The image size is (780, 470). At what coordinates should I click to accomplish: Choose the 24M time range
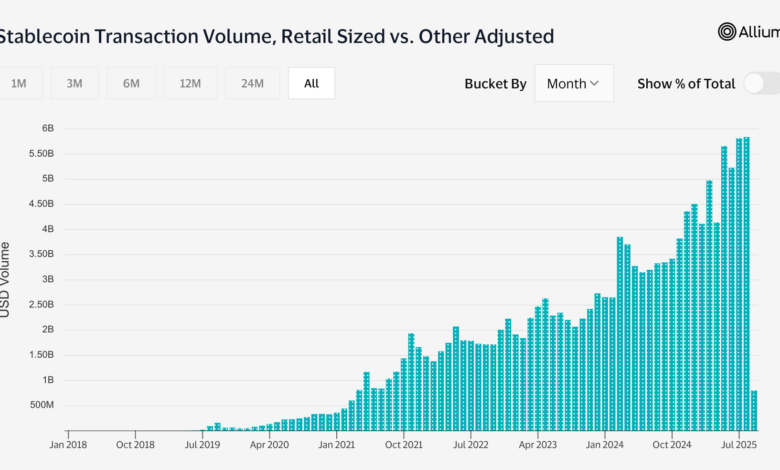252,84
